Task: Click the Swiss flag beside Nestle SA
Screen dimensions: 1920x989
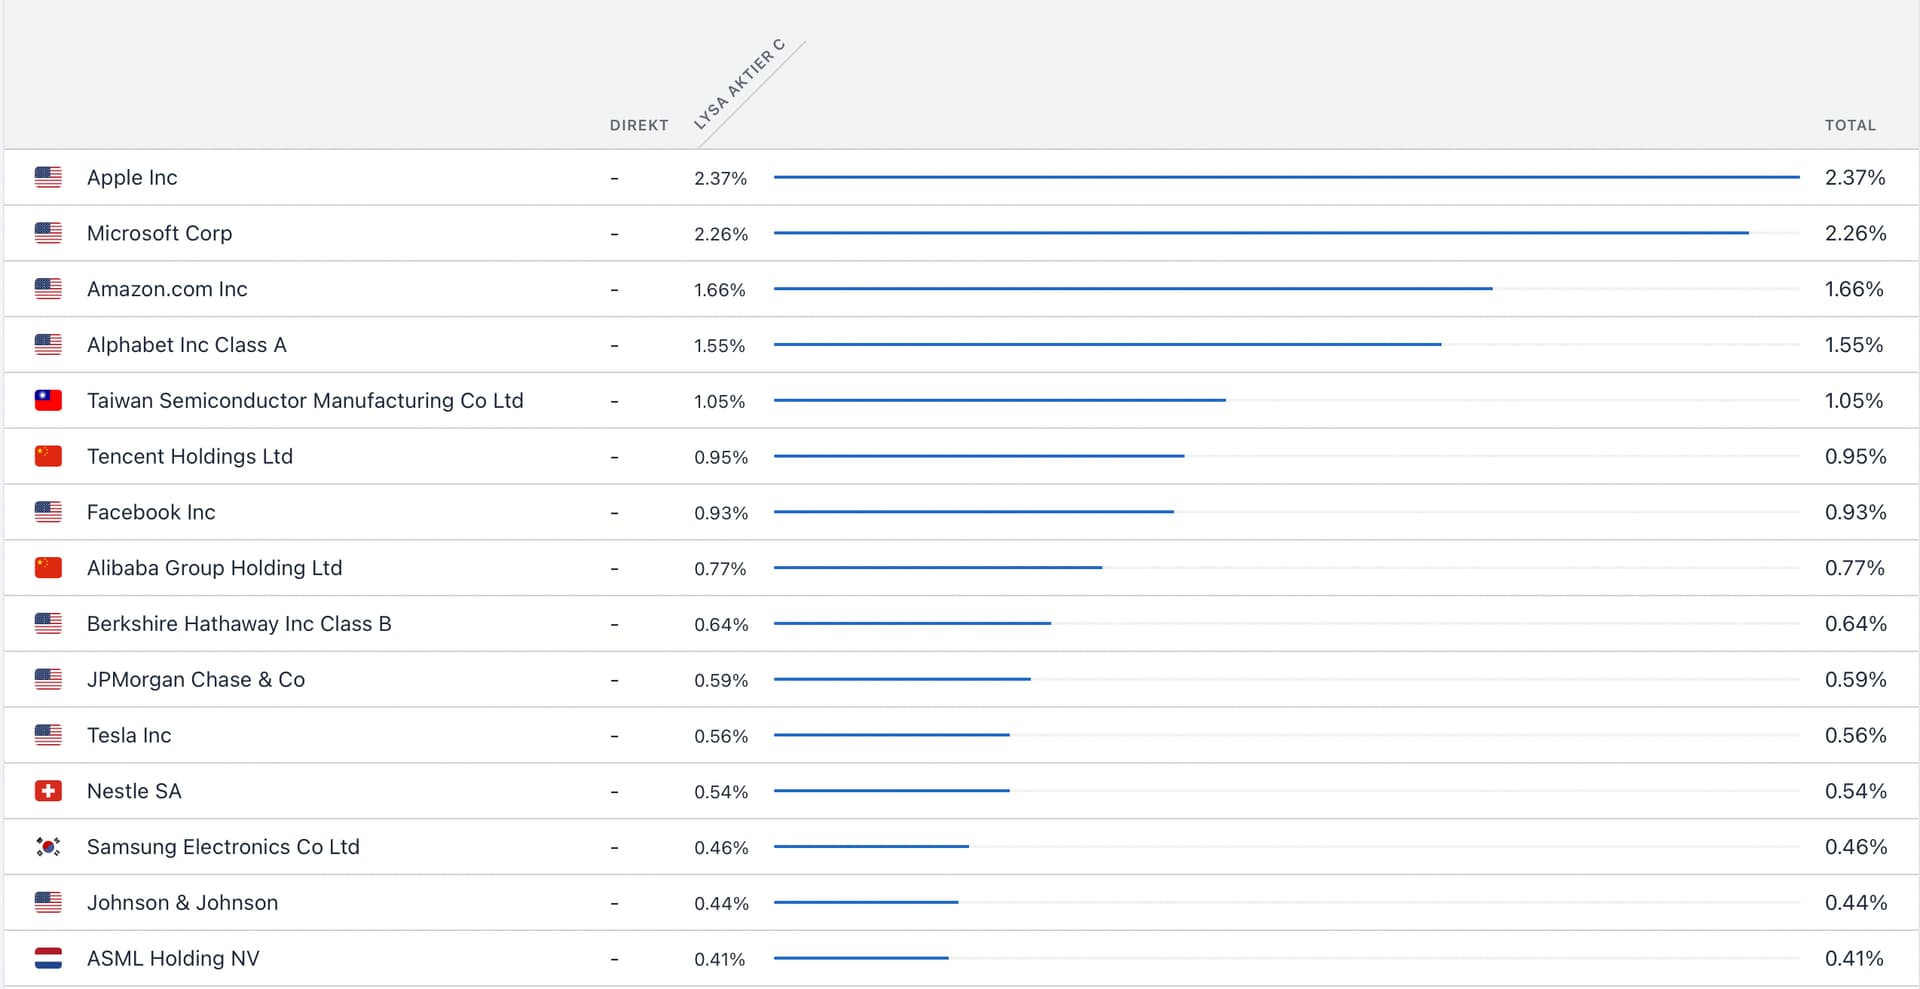Action: [x=48, y=791]
